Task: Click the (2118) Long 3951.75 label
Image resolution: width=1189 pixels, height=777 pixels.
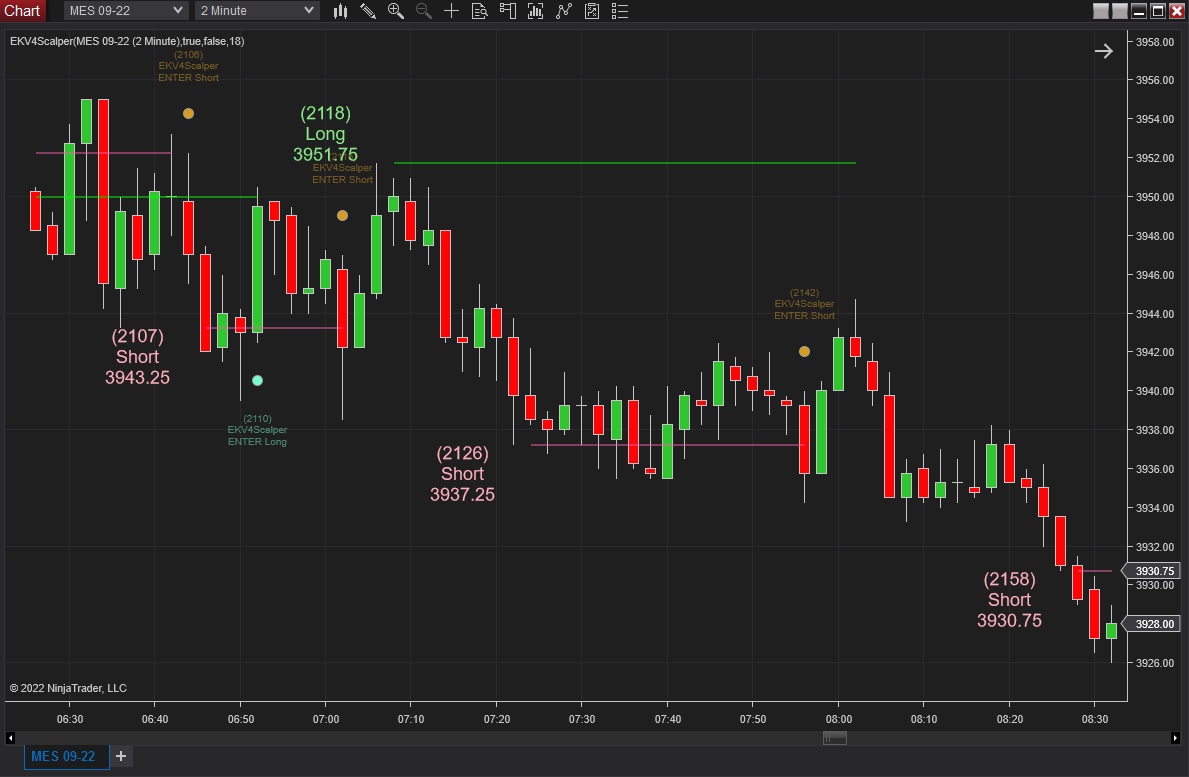Action: [325, 133]
